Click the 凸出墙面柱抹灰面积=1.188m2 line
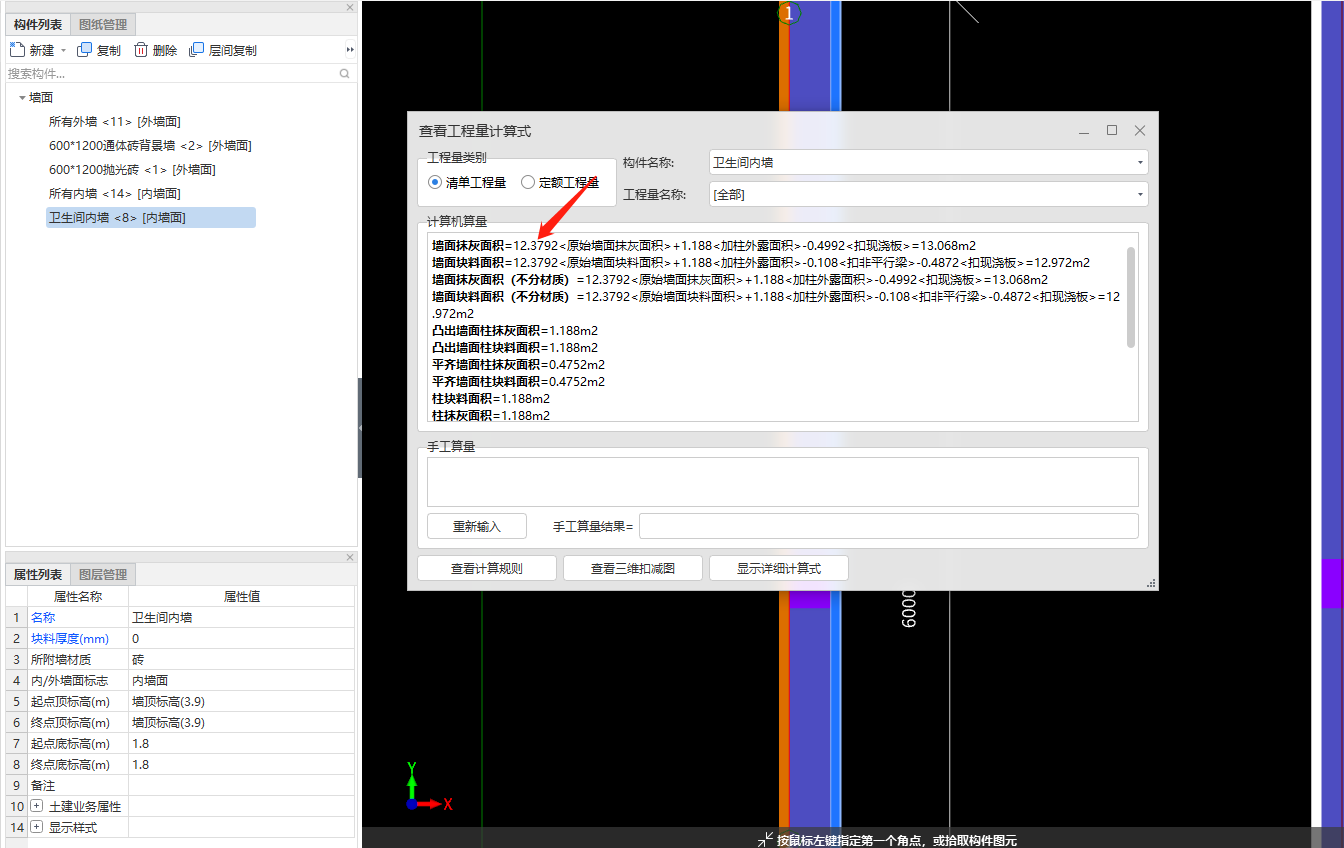The width and height of the screenshot is (1344, 848). [515, 330]
